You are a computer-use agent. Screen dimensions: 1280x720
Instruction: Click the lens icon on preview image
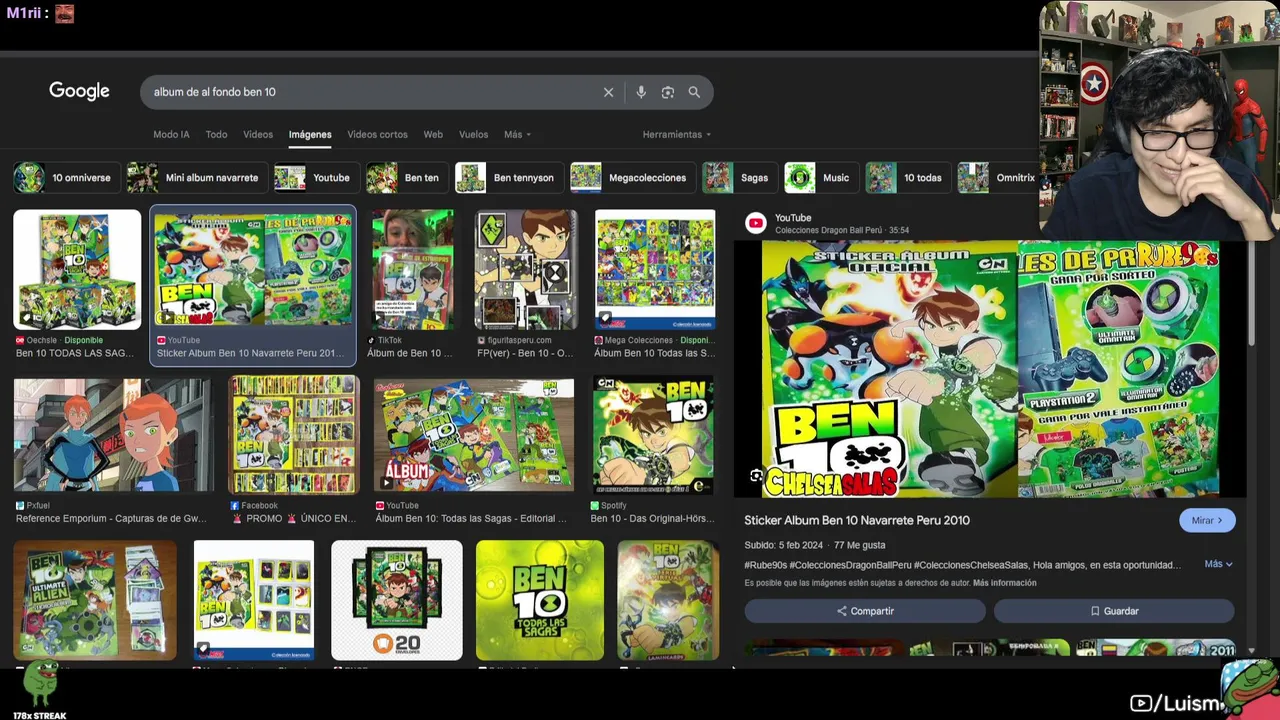pyautogui.click(x=756, y=476)
